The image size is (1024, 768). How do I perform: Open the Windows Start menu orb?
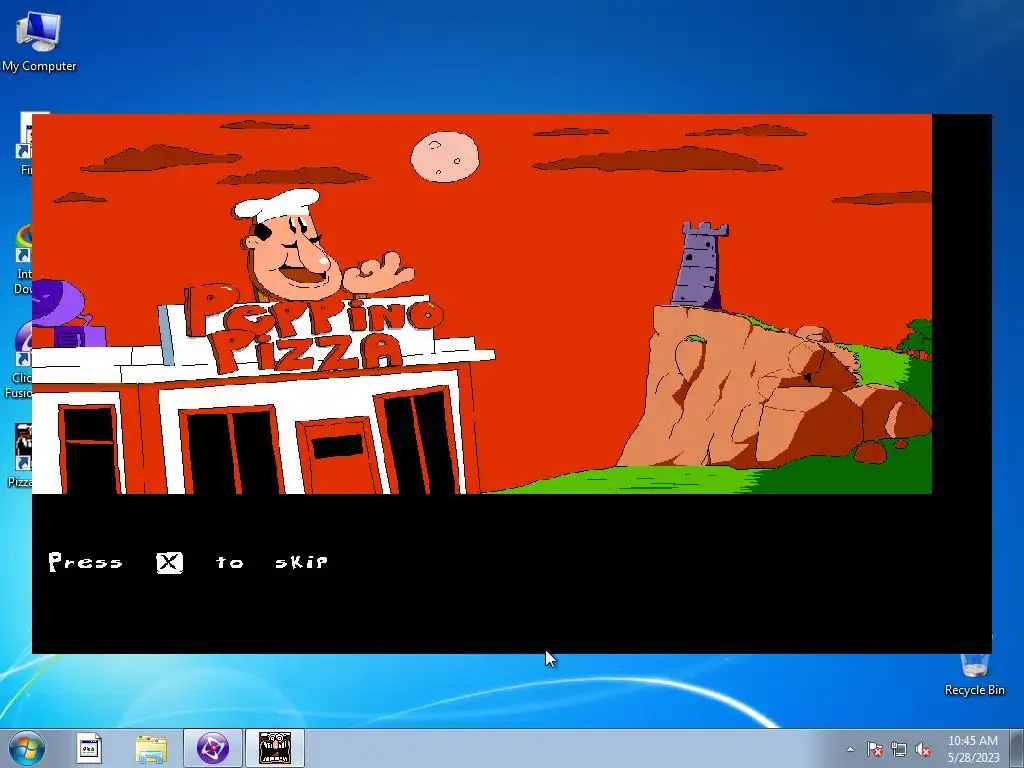[x=26, y=748]
